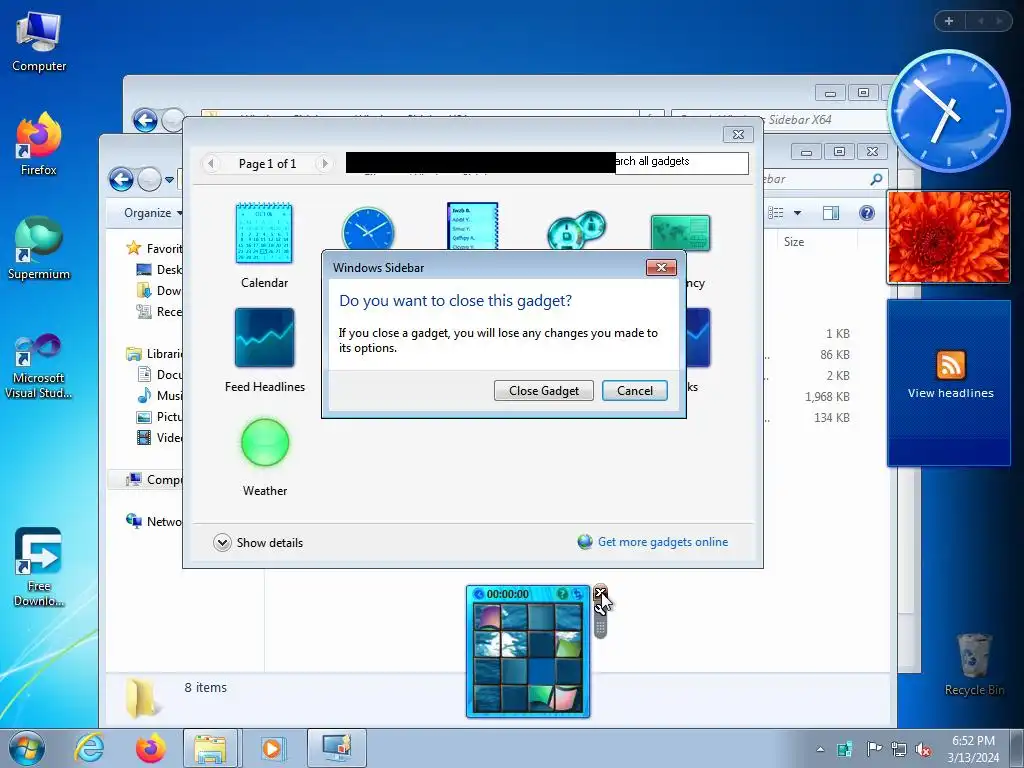The image size is (1024, 768).
Task: Open the Start menu
Action: point(26,748)
